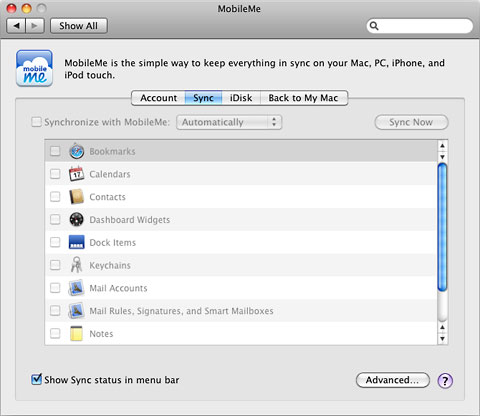Image resolution: width=480 pixels, height=416 pixels.
Task: Select the Bookmarks row text
Action: coord(112,151)
